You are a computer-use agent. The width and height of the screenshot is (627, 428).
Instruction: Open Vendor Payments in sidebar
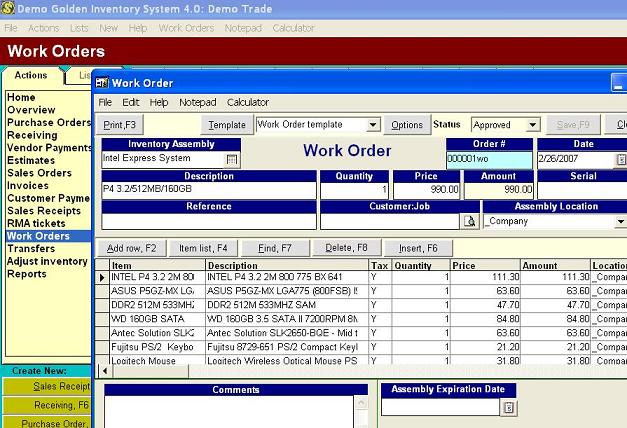click(x=49, y=148)
